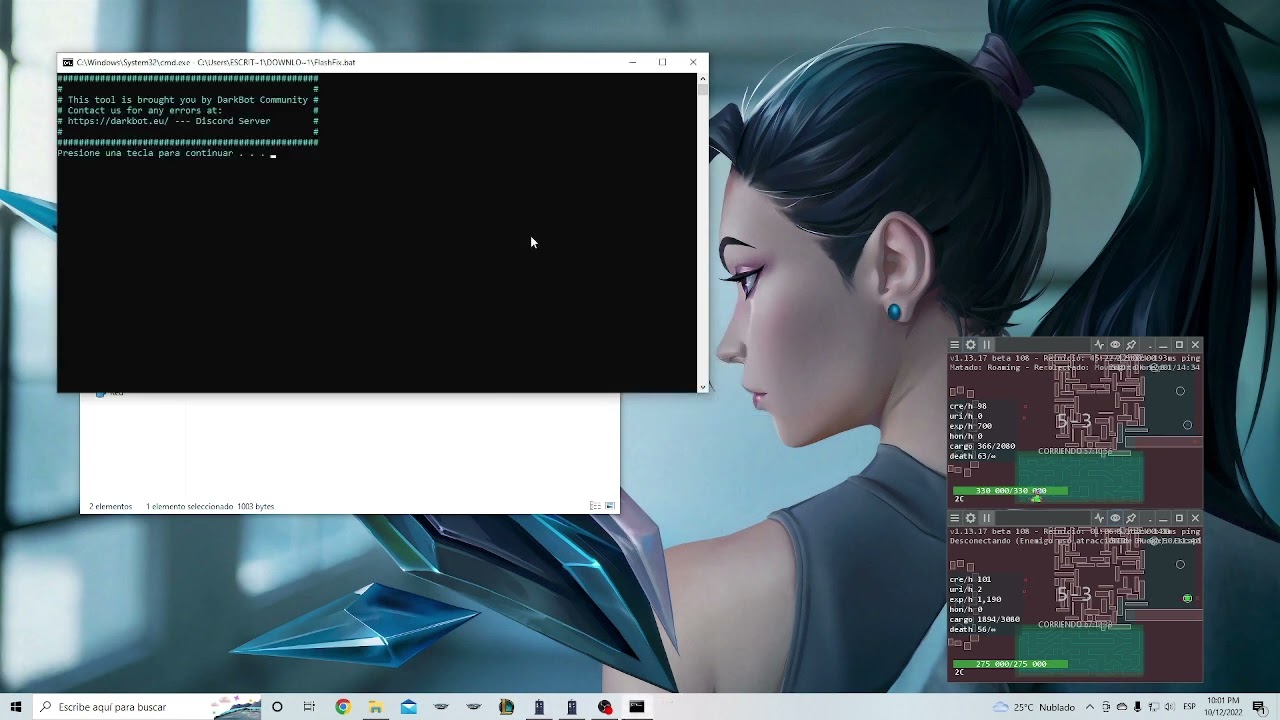The height and width of the screenshot is (720, 1280).
Task: Open stats pulse icon in upper DarkBot window
Action: [1099, 345]
